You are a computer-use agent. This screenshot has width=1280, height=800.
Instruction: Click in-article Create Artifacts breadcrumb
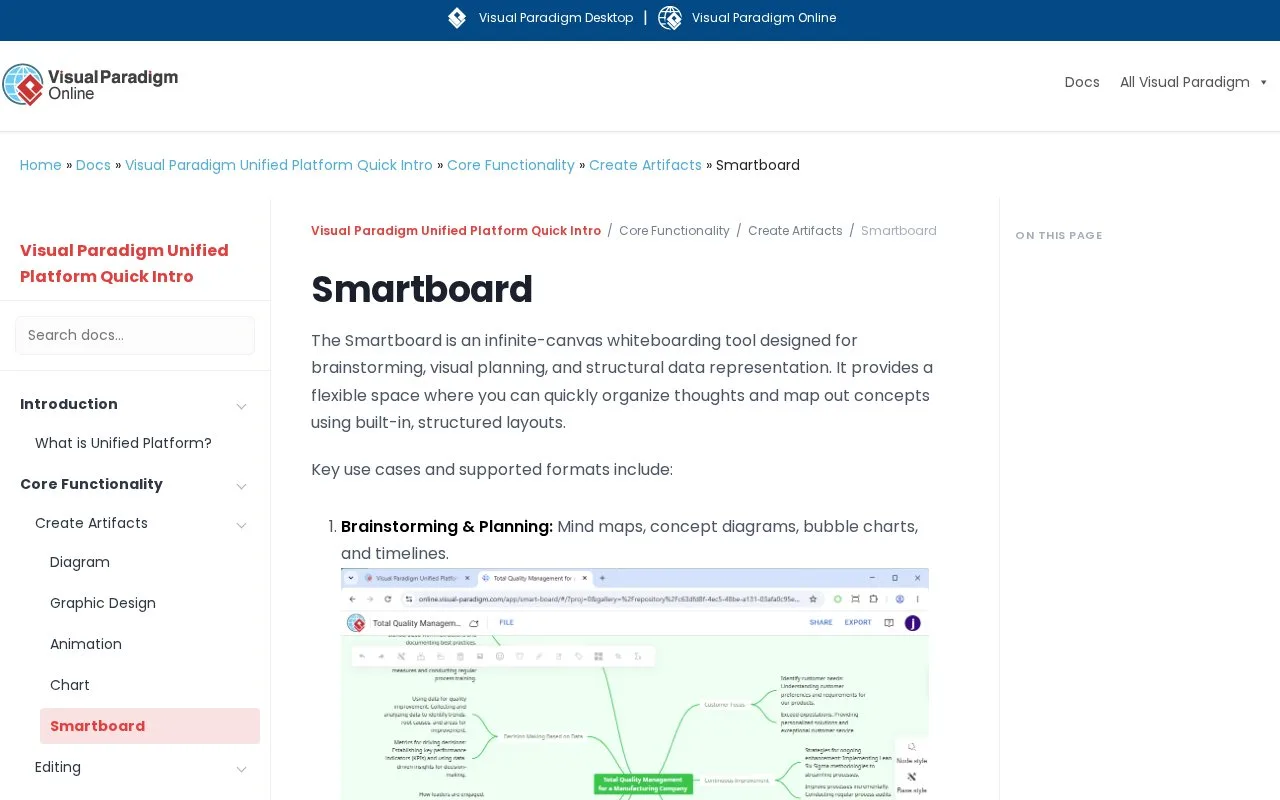pos(795,231)
